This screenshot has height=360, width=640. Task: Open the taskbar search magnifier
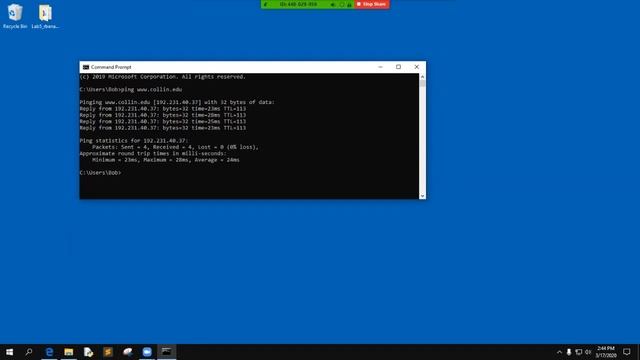(x=29, y=352)
